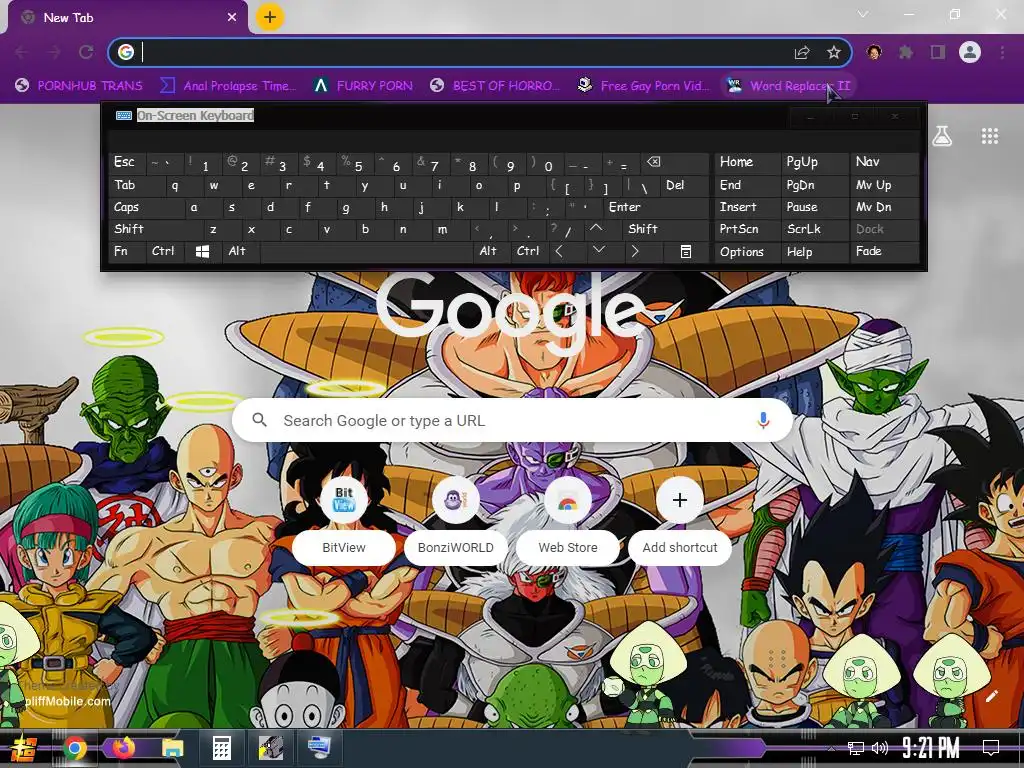The image size is (1024, 768).
Task: Toggle right Shift key on keyboard
Action: (665, 229)
